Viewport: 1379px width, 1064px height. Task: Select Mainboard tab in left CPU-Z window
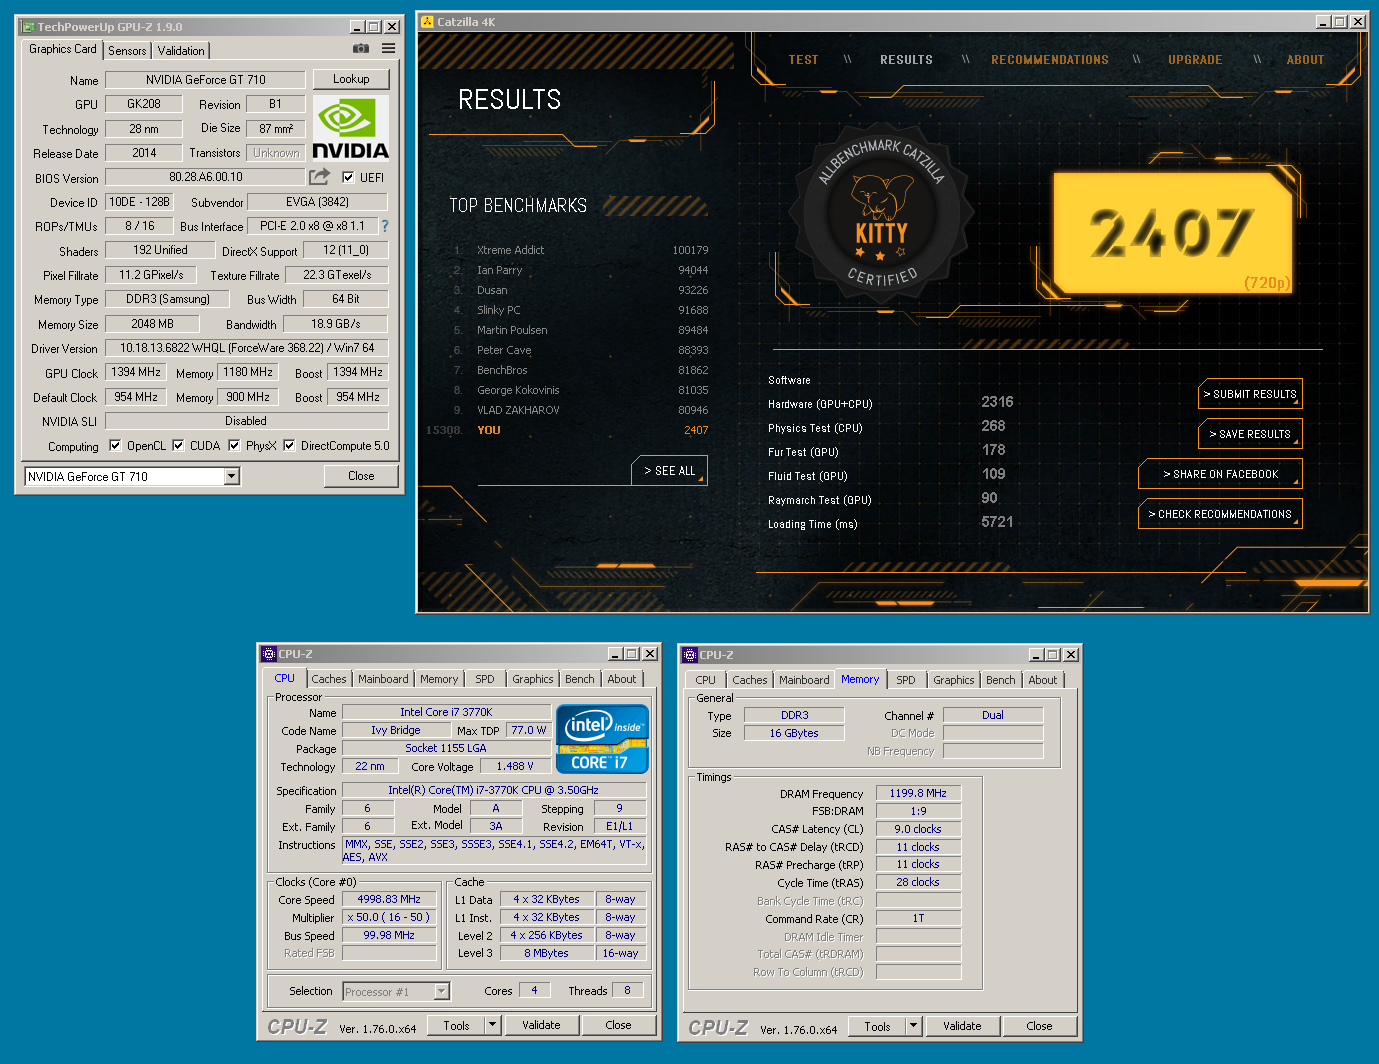(383, 679)
